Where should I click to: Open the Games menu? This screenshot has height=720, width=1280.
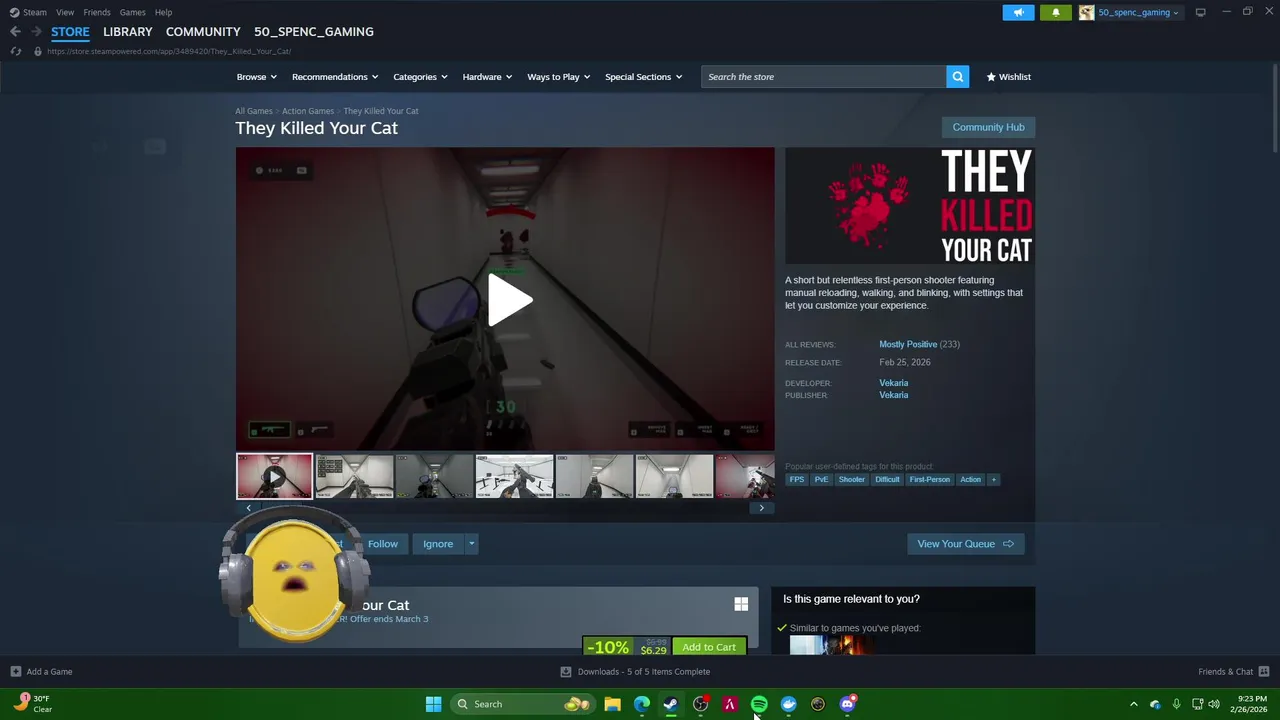132,12
